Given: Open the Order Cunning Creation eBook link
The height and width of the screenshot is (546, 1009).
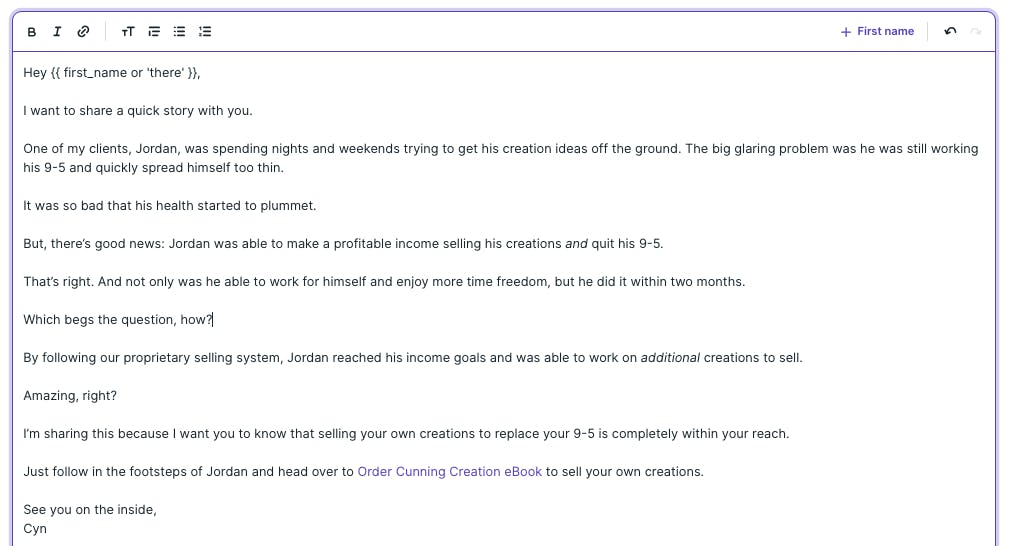Looking at the screenshot, I should (449, 472).
